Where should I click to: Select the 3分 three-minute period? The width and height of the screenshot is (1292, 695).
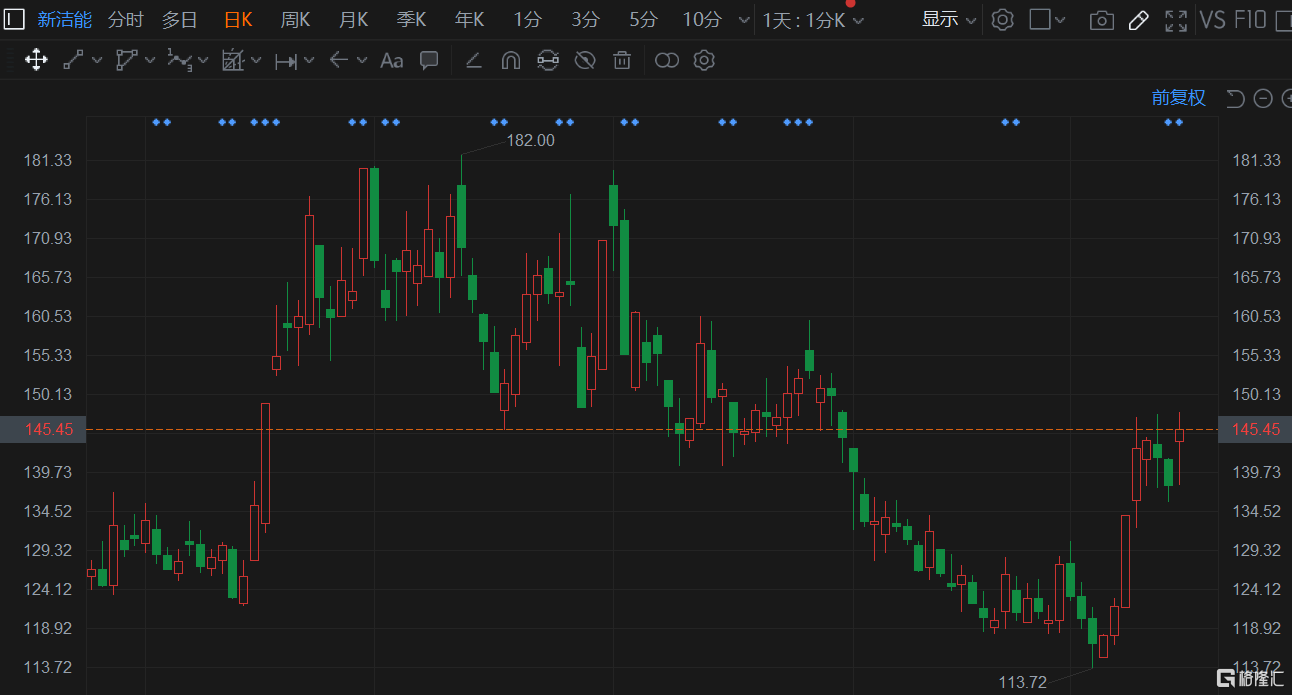(x=586, y=19)
